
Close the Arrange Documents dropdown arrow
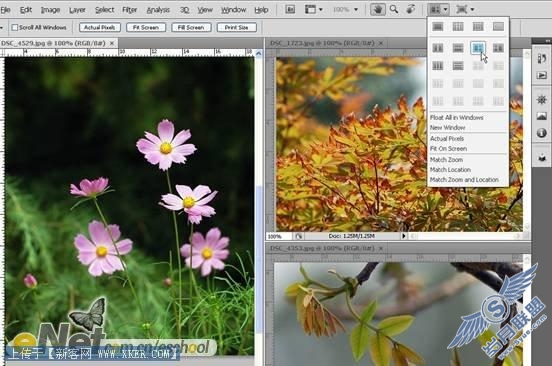click(445, 10)
